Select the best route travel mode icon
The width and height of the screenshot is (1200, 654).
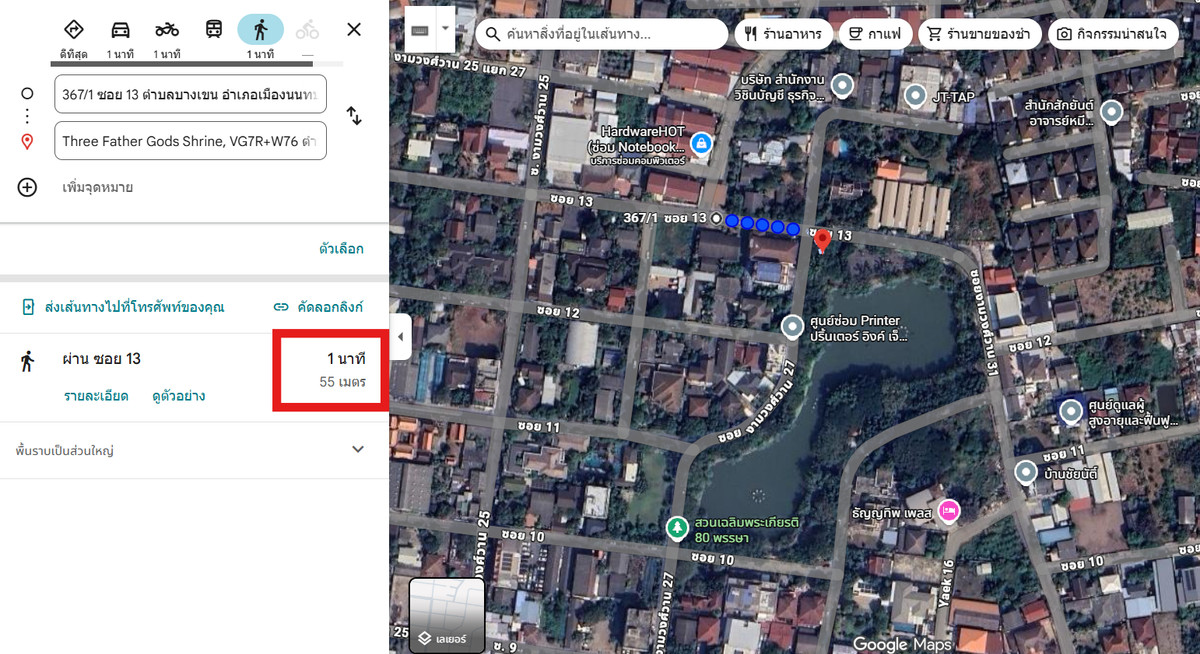[x=73, y=30]
